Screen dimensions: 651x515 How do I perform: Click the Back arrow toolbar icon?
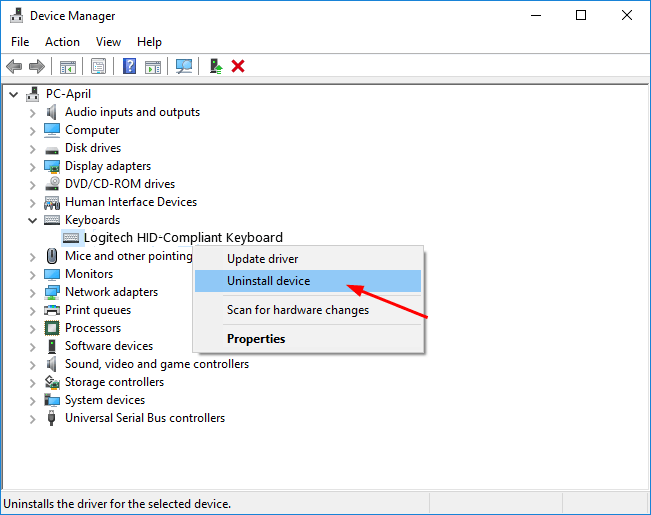click(14, 66)
